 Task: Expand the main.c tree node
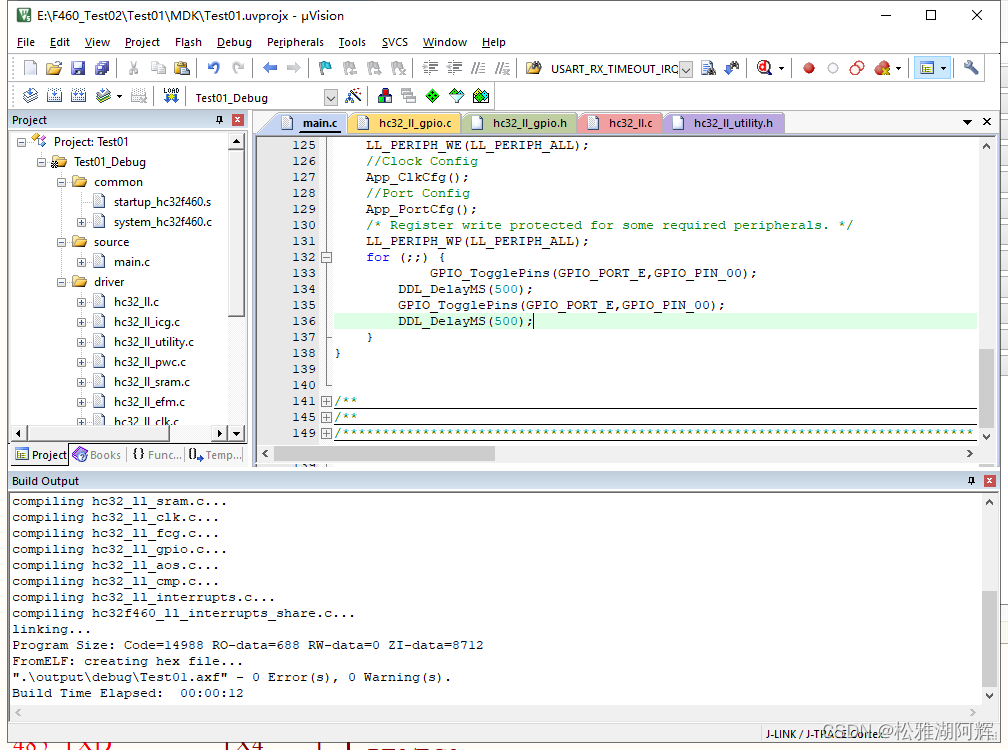point(82,262)
